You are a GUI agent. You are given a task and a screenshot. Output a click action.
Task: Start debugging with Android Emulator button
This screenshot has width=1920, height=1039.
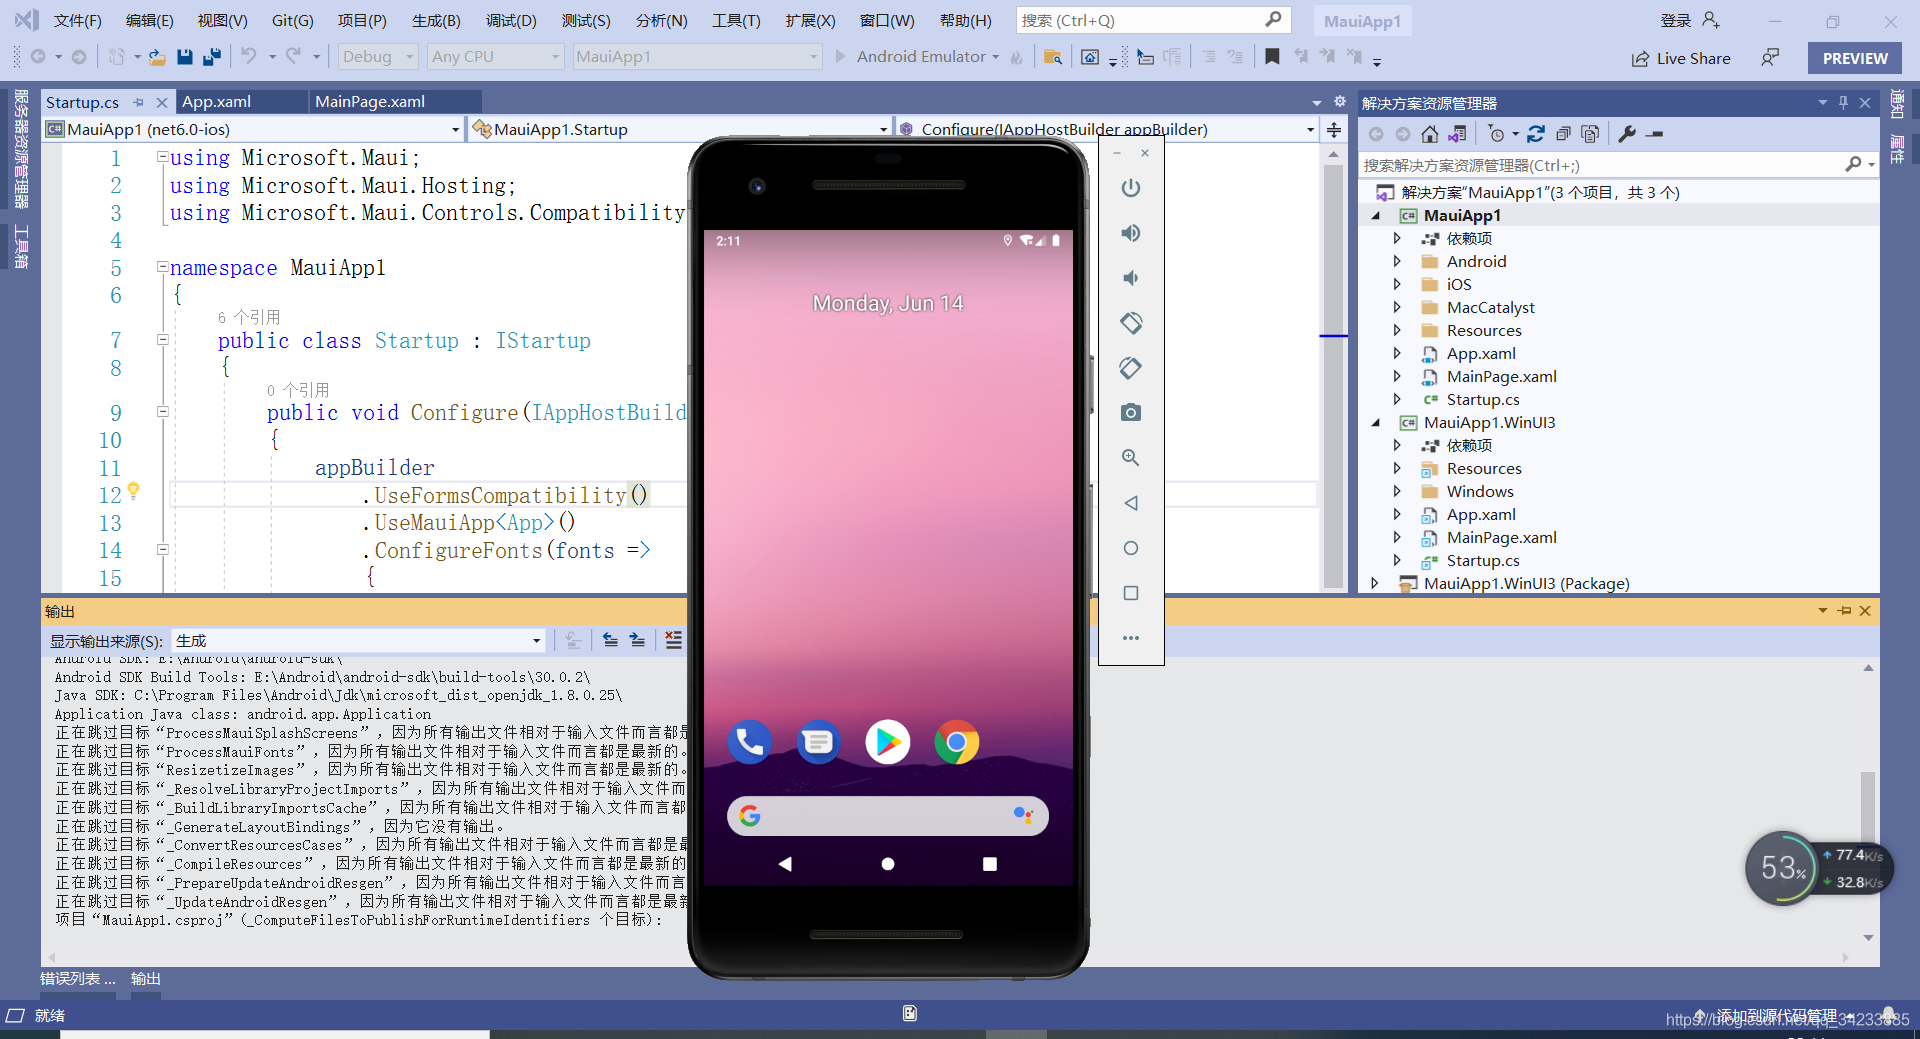click(x=915, y=57)
